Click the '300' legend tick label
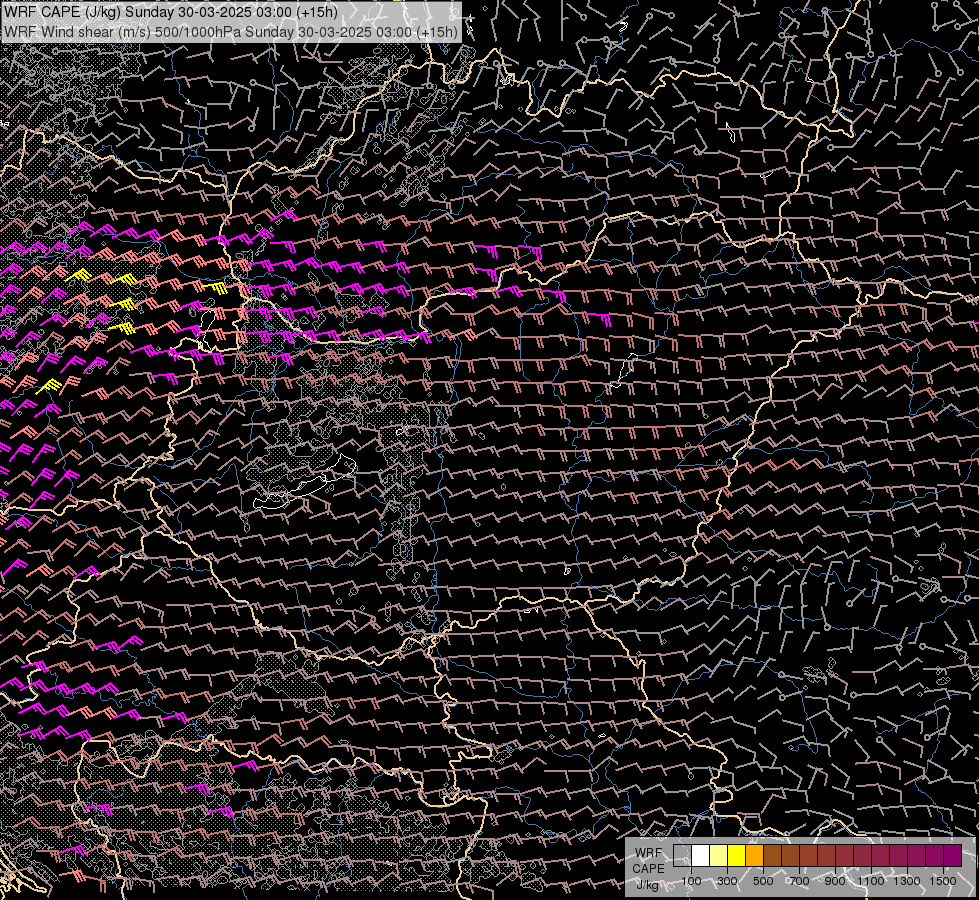The height and width of the screenshot is (900, 979). 727,881
